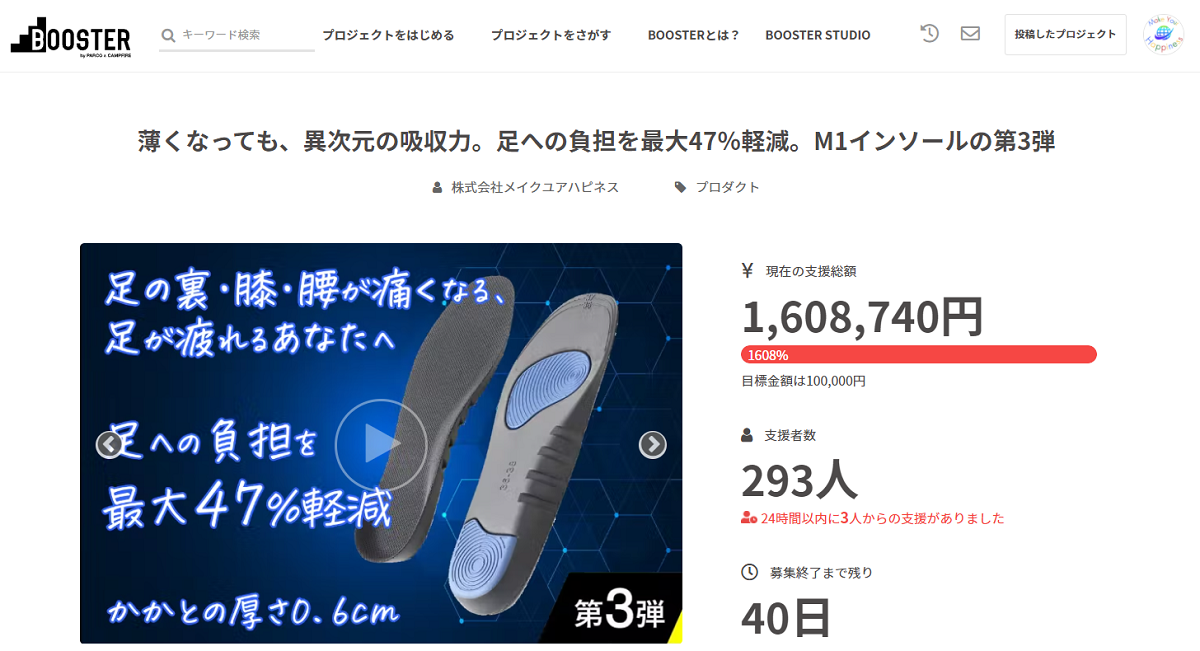Click the 第3弾 insole thumbnail image

381,443
